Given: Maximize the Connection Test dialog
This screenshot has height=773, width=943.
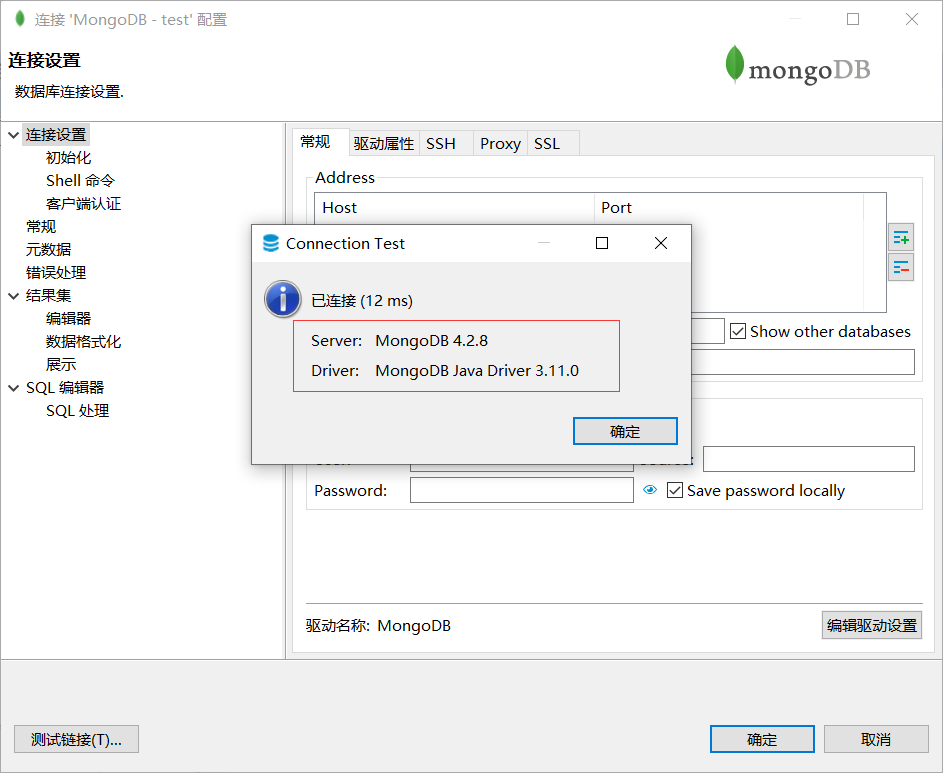Looking at the screenshot, I should 601,243.
